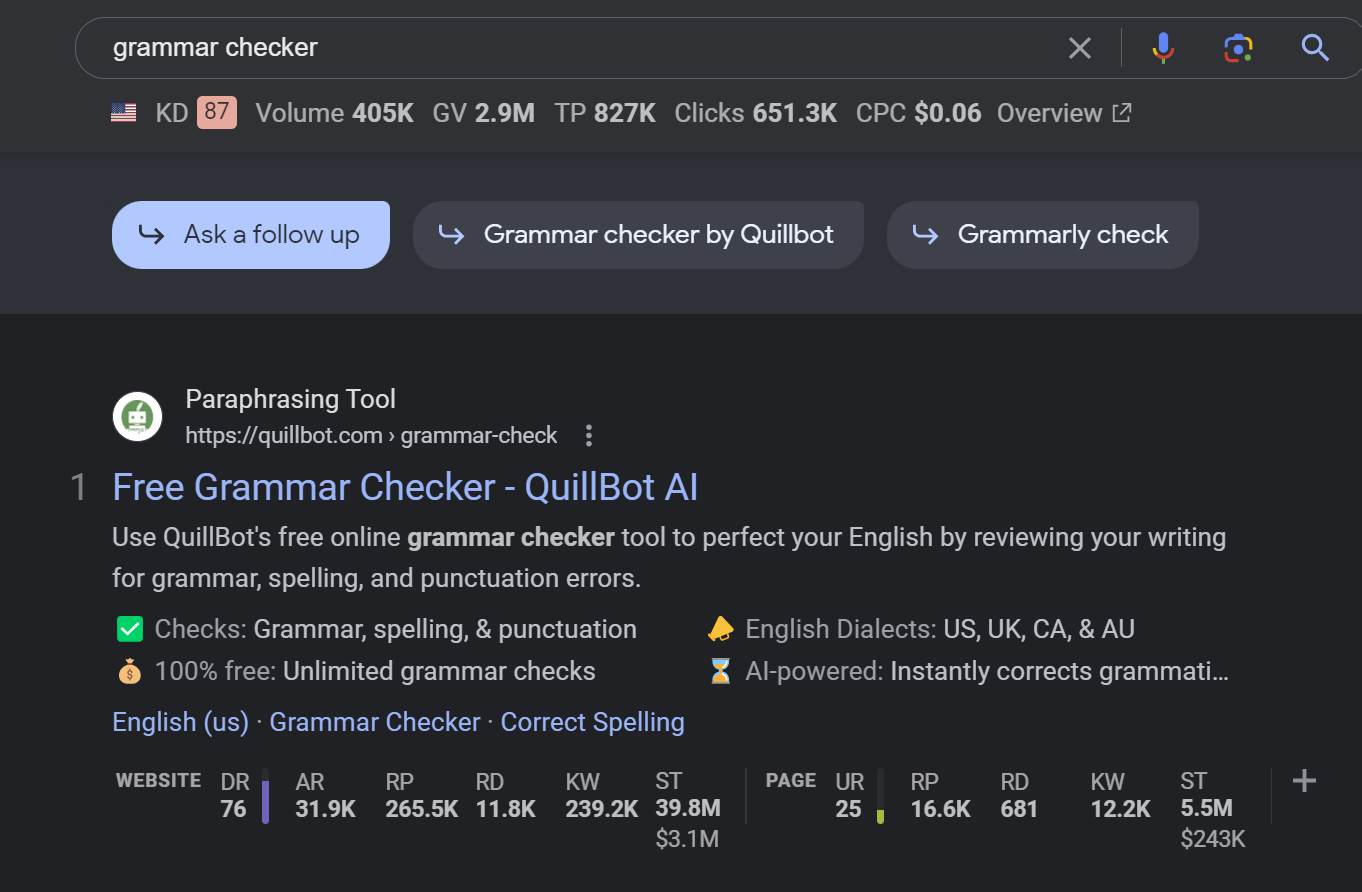Click the GV 2.9M metric
The image size is (1362, 892).
click(x=483, y=113)
